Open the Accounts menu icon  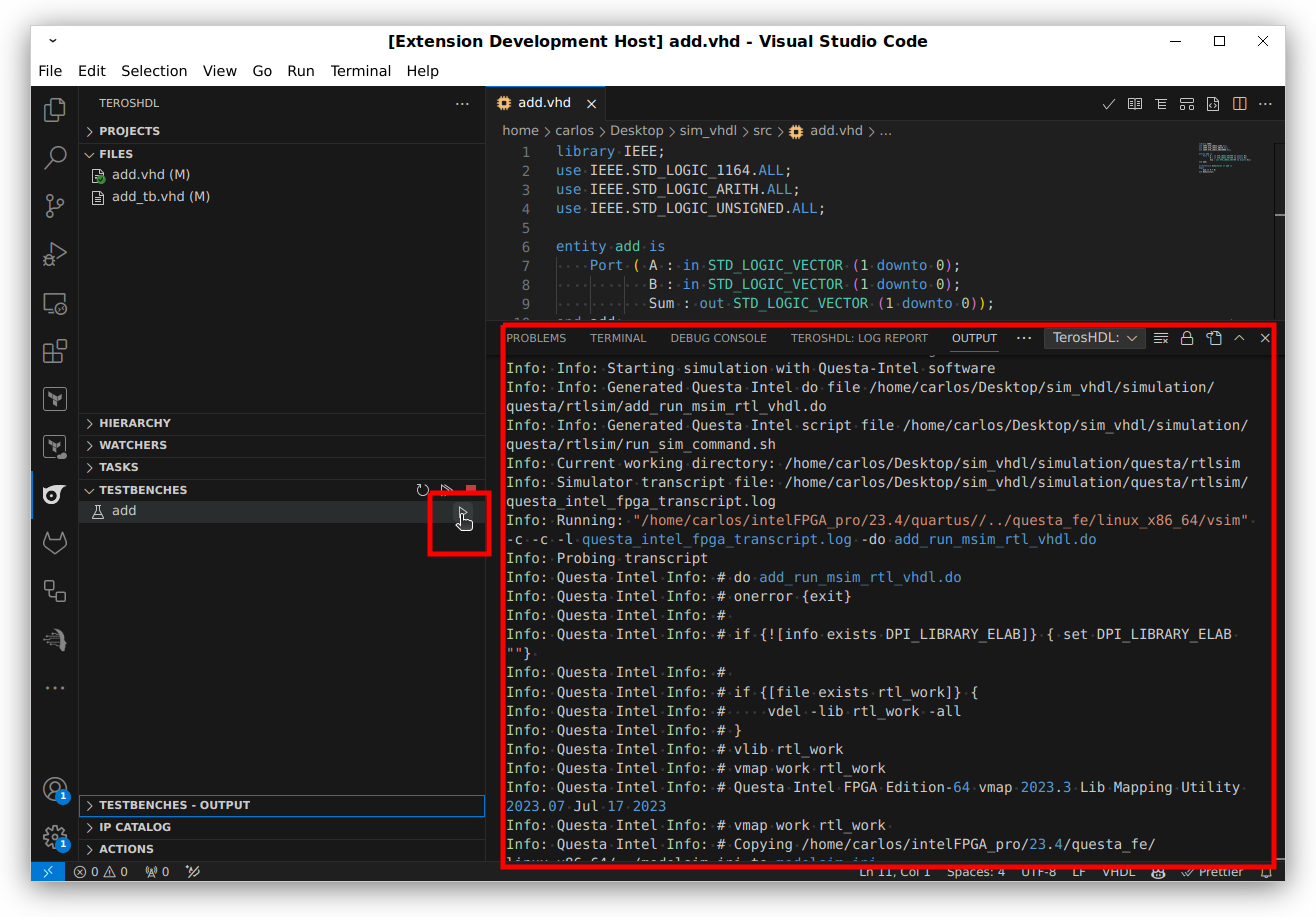coord(55,789)
